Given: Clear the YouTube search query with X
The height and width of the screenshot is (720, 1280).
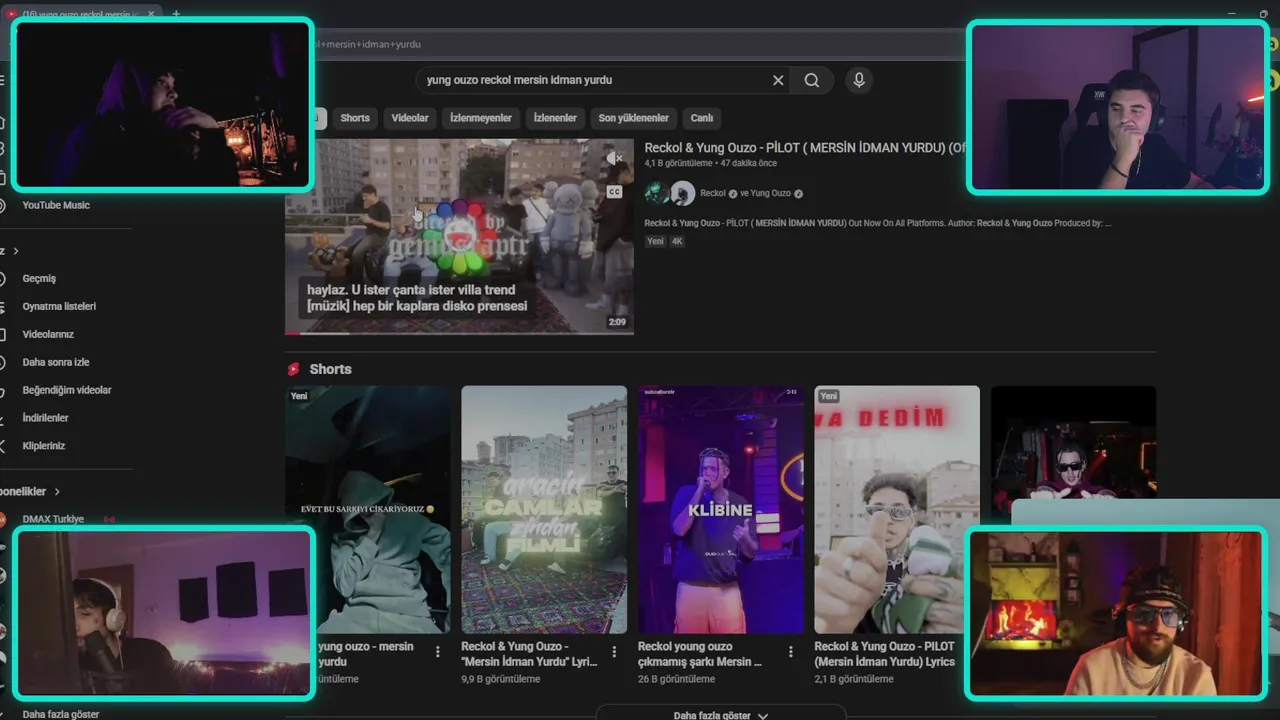Looking at the screenshot, I should [x=778, y=80].
